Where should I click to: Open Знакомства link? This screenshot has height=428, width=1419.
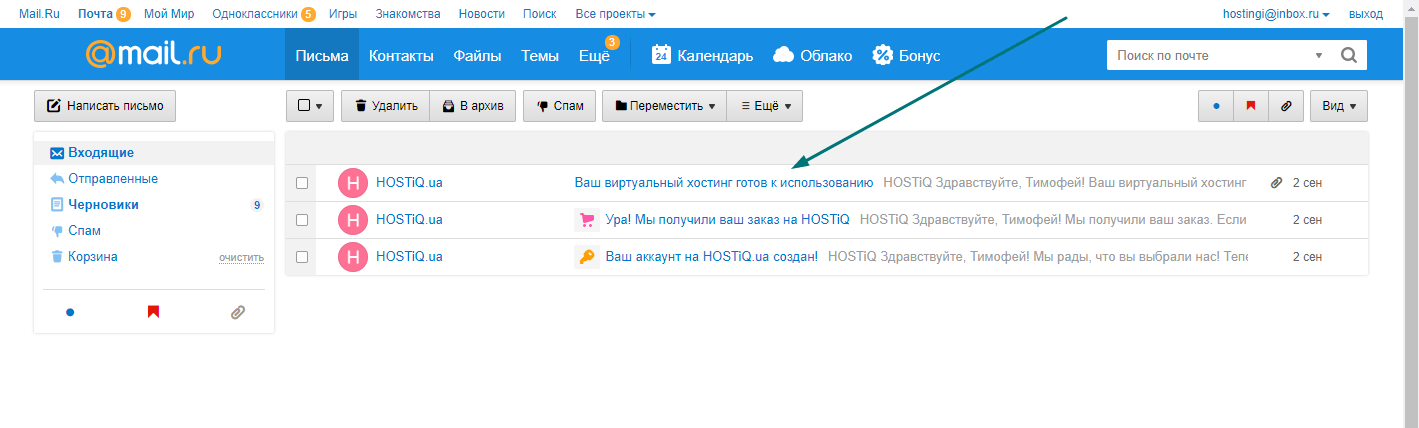pyautogui.click(x=408, y=14)
